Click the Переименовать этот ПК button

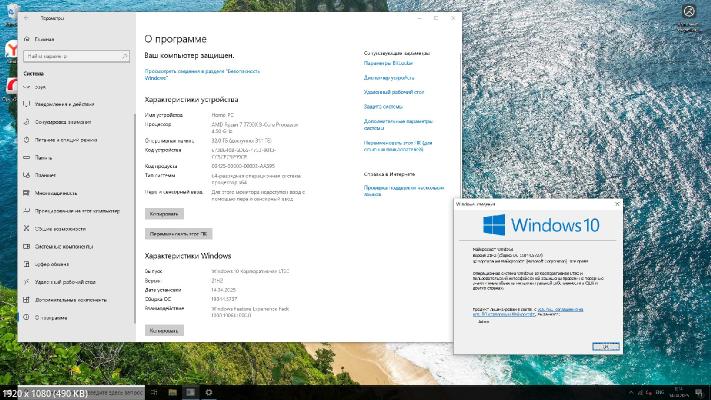(179, 234)
